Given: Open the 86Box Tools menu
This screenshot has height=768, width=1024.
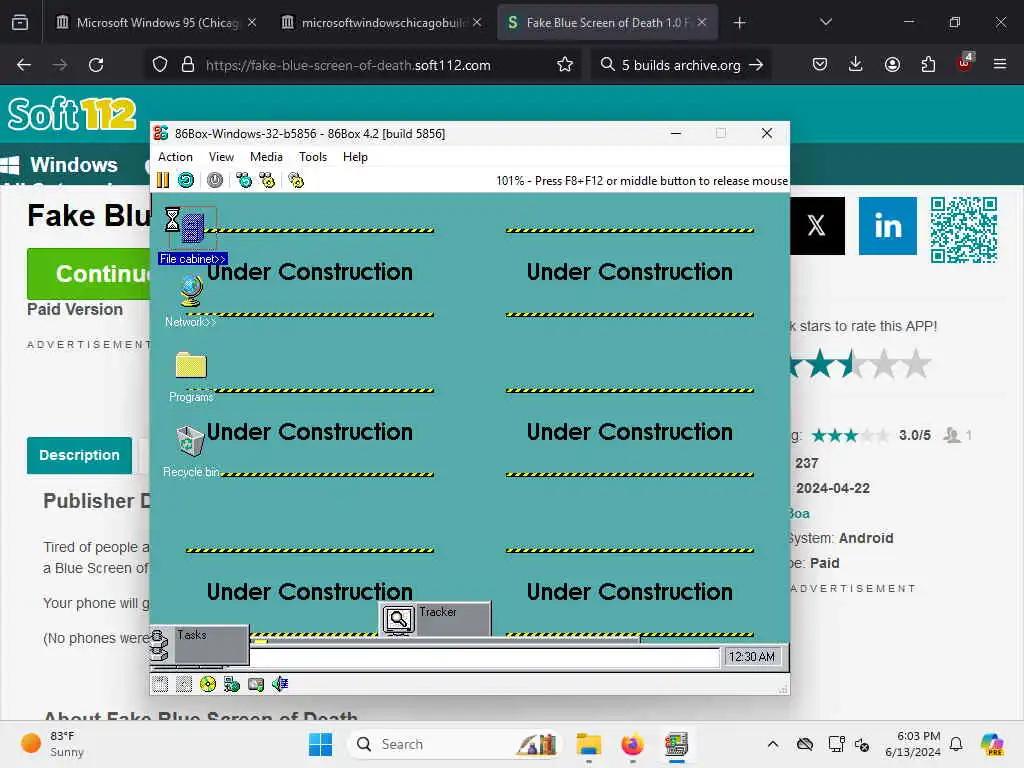Looking at the screenshot, I should tap(313, 157).
